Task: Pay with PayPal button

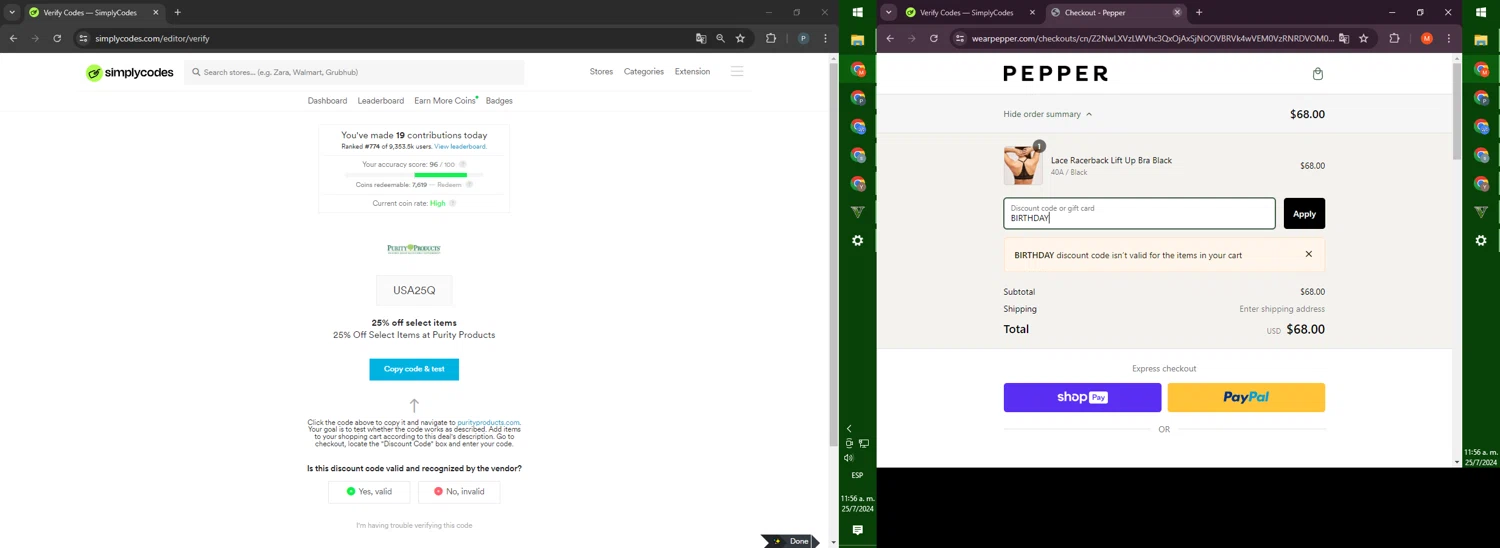Action: (x=1246, y=397)
